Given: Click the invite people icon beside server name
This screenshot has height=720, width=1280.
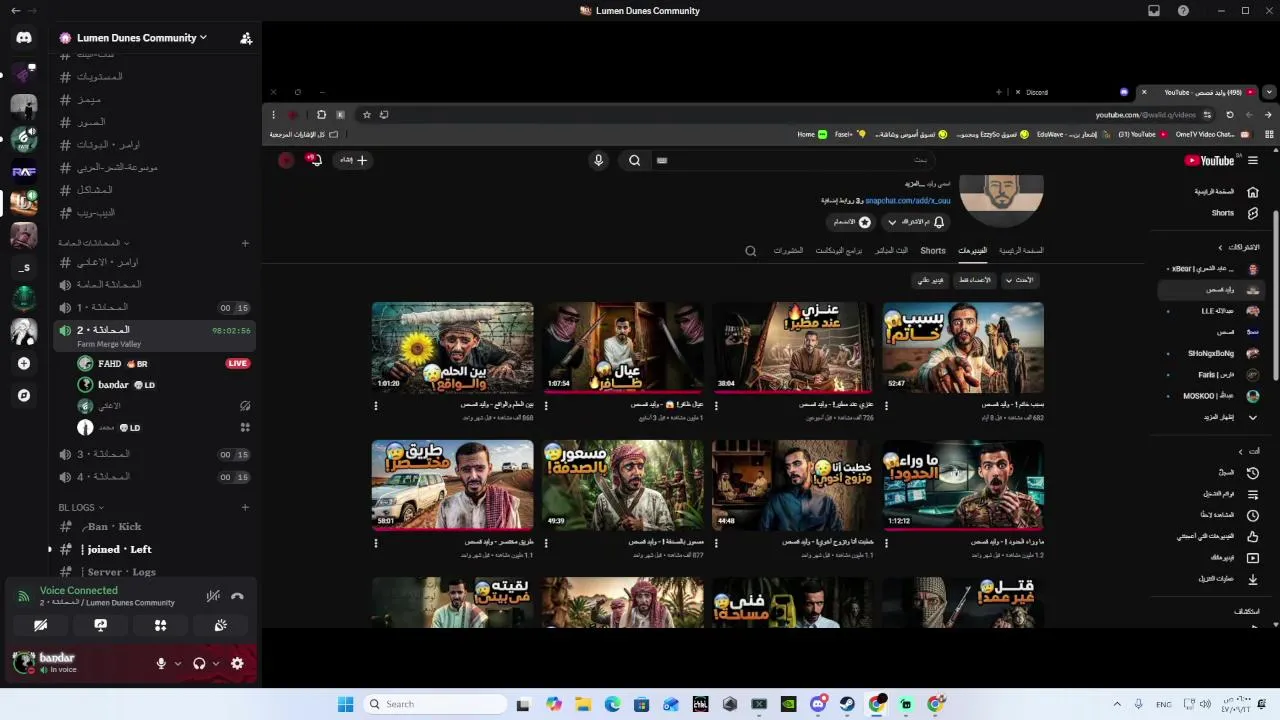Looking at the screenshot, I should point(246,38).
